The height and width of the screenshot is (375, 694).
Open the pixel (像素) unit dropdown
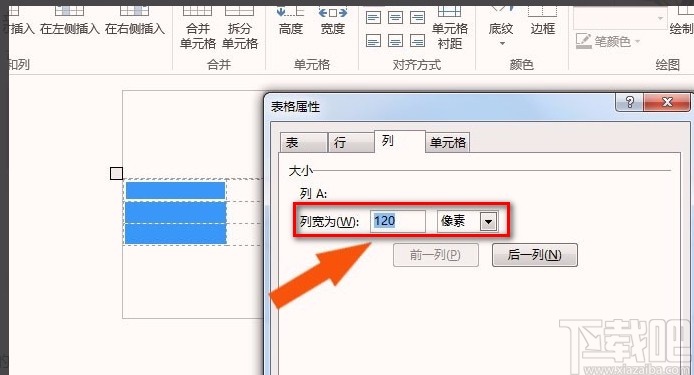tap(488, 221)
